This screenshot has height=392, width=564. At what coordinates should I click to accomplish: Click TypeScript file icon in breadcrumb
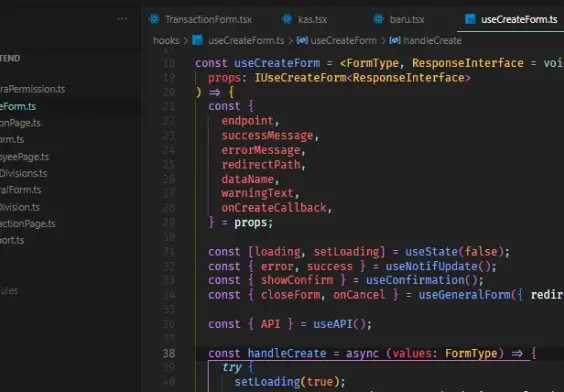pos(197,40)
